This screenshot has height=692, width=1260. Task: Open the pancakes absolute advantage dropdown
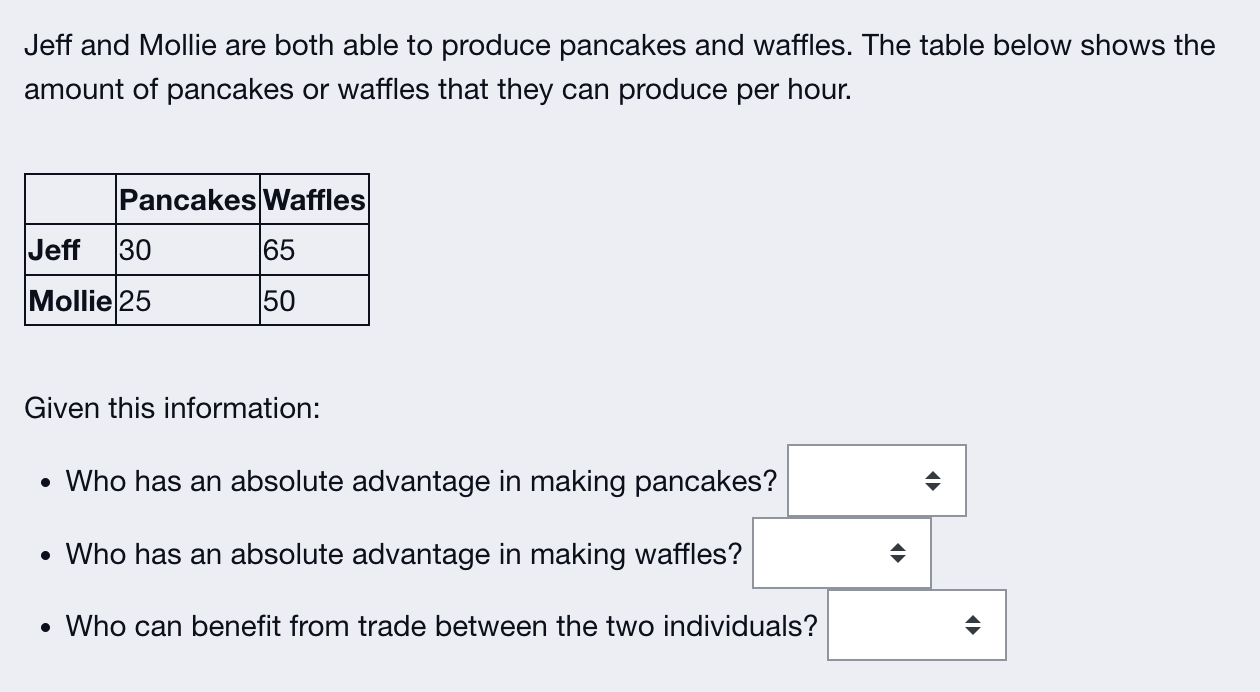pyautogui.click(x=876, y=481)
